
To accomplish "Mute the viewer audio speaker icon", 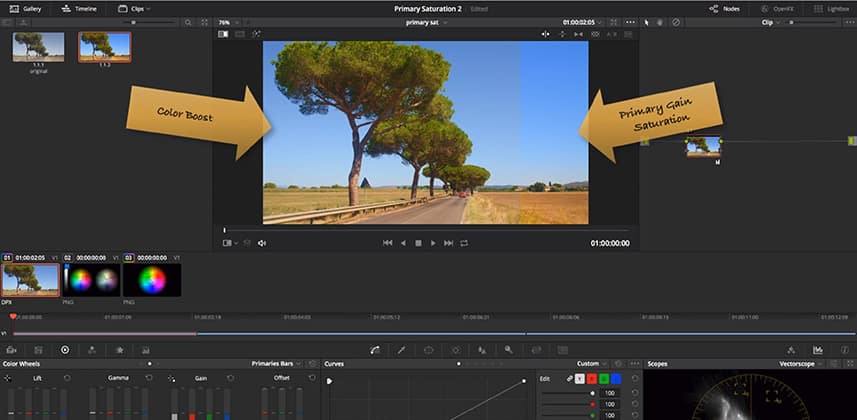I will [x=262, y=243].
